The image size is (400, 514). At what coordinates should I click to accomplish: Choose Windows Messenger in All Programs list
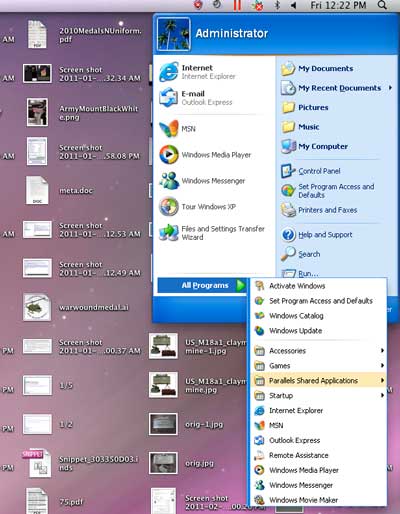coord(319,485)
